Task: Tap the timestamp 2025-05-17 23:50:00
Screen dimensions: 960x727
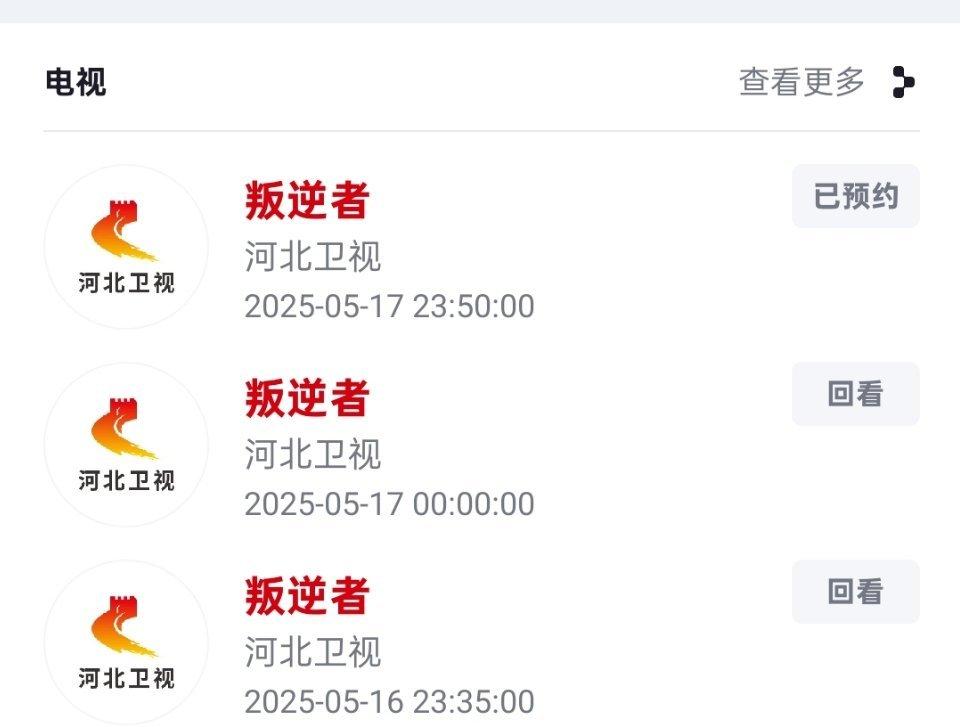Action: point(389,306)
